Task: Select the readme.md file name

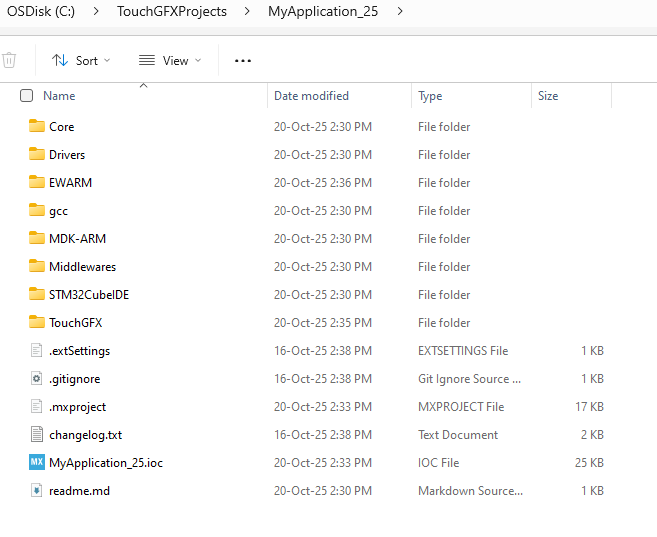Action: tap(79, 491)
